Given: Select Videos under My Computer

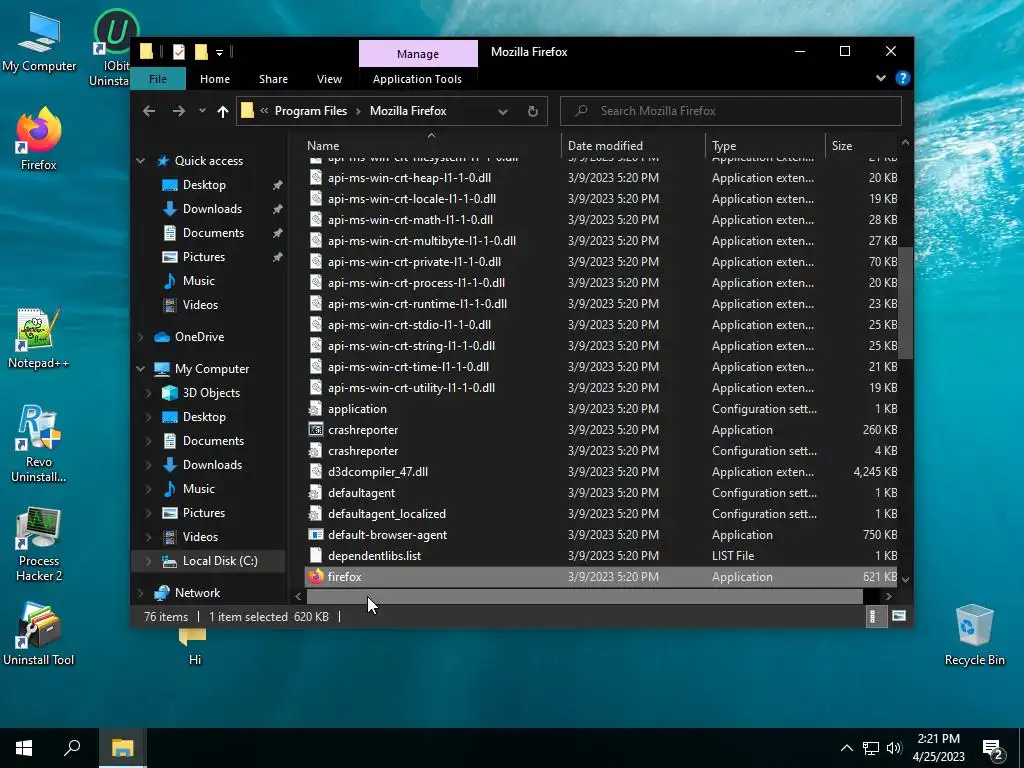Looking at the screenshot, I should [200, 537].
